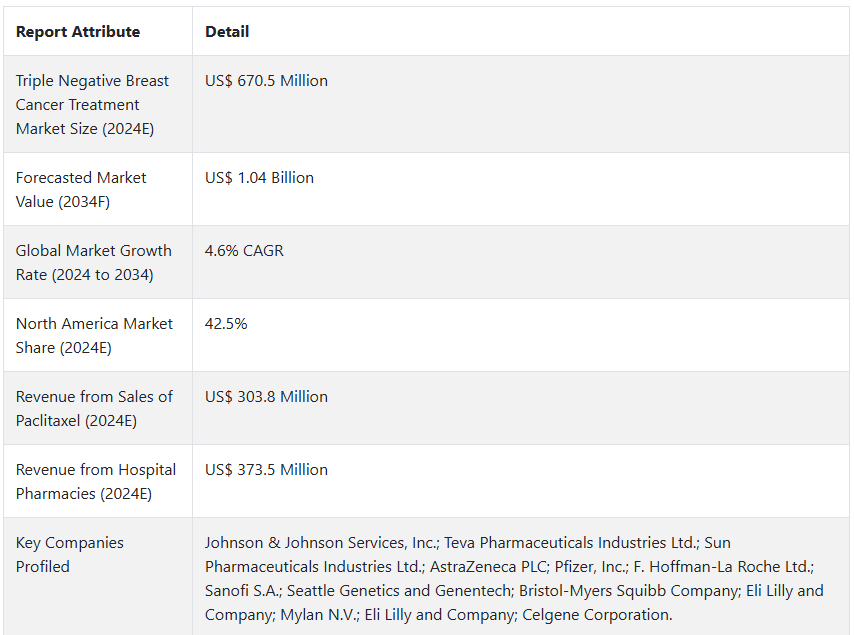Click the 'Key Companies Profiled' label
Screen dimensions: 854x635
69,554
